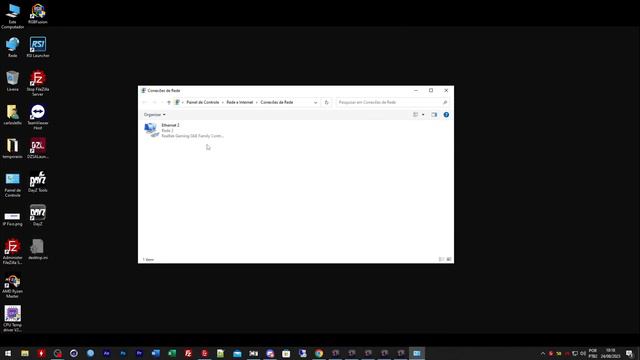Open IP Fixo.png file on desktop
This screenshot has height=360, width=640.
point(13,218)
